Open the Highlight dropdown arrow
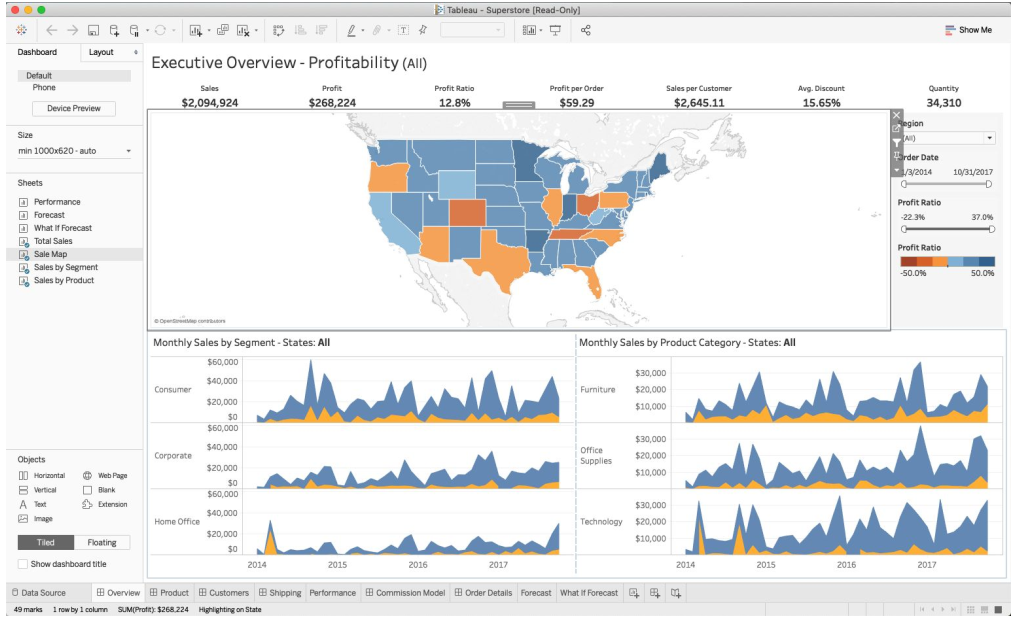The height and width of the screenshot is (626, 1026). (x=363, y=30)
